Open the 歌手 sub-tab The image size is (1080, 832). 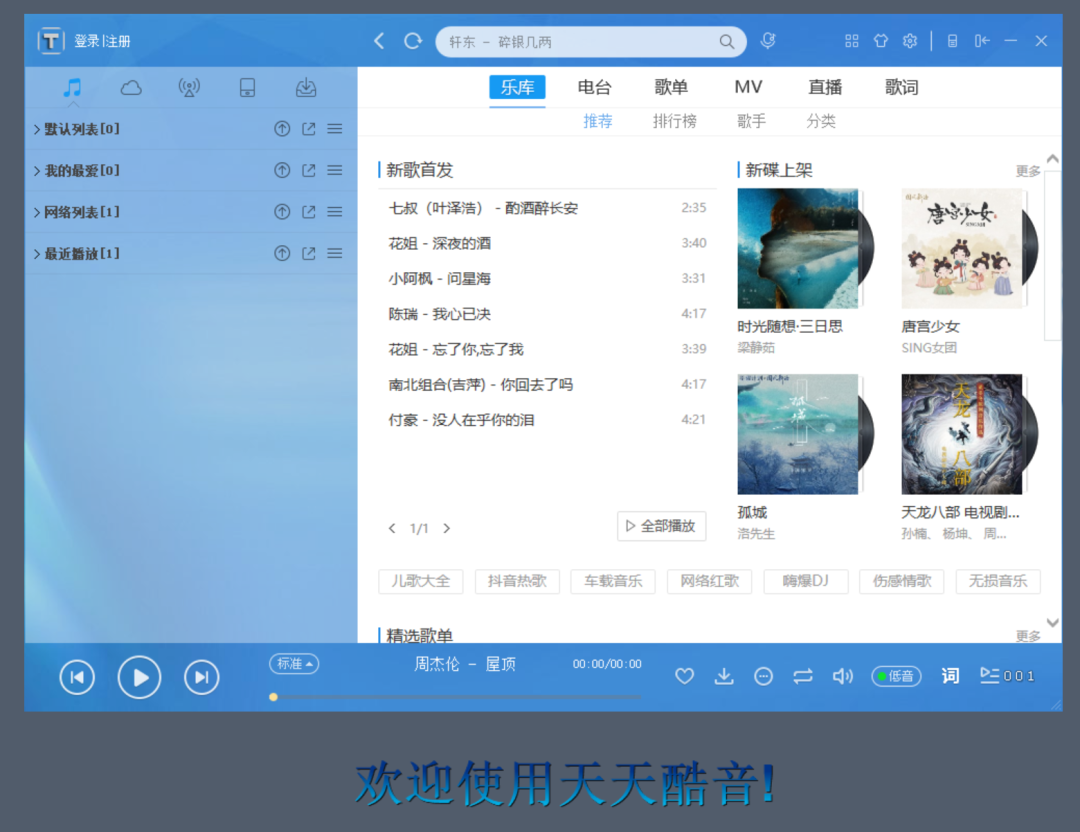coord(751,121)
